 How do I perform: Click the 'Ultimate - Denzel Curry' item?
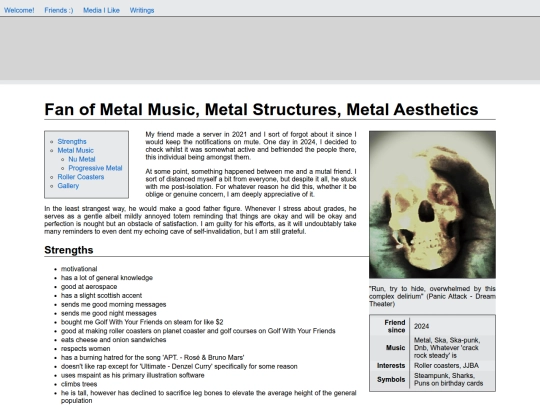[179, 367]
